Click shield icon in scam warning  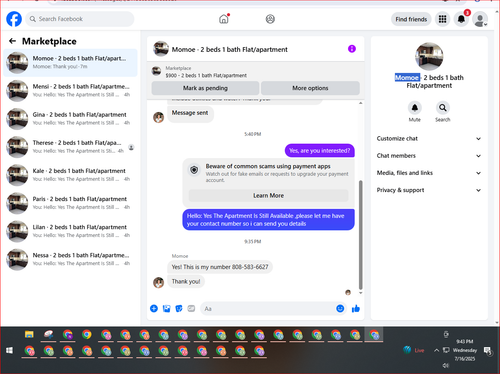(194, 170)
